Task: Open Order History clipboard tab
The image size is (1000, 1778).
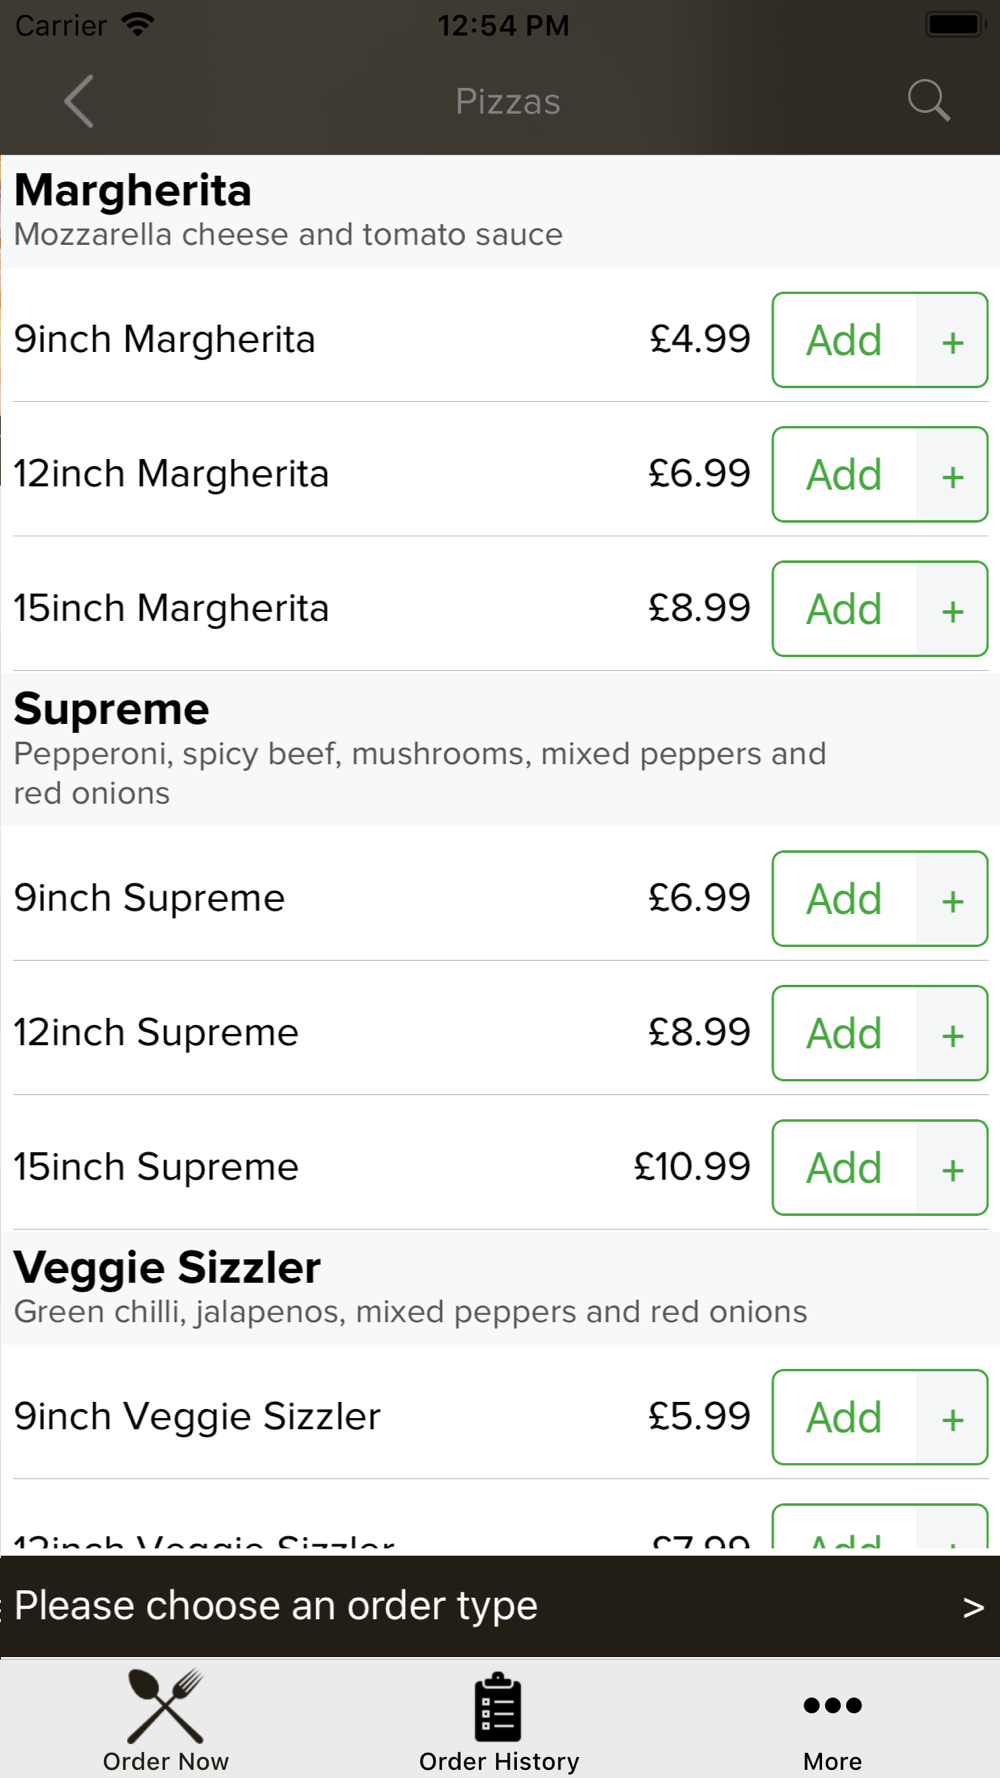Action: coord(499,1720)
